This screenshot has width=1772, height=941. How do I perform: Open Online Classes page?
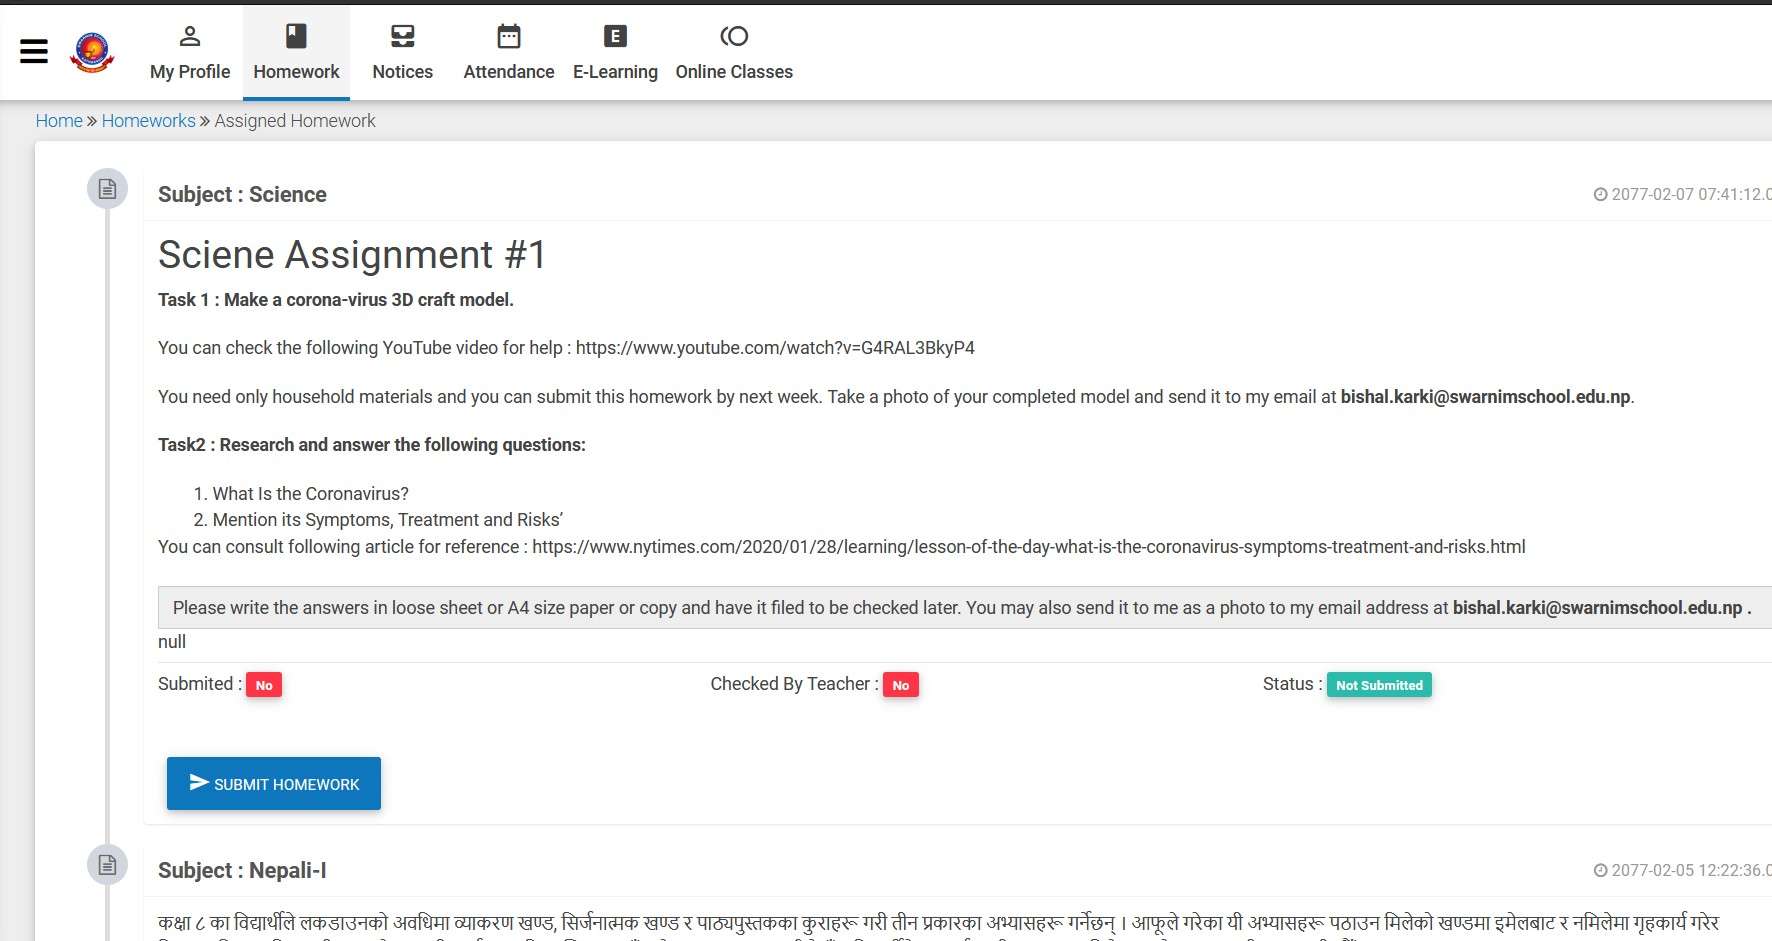[x=734, y=53]
